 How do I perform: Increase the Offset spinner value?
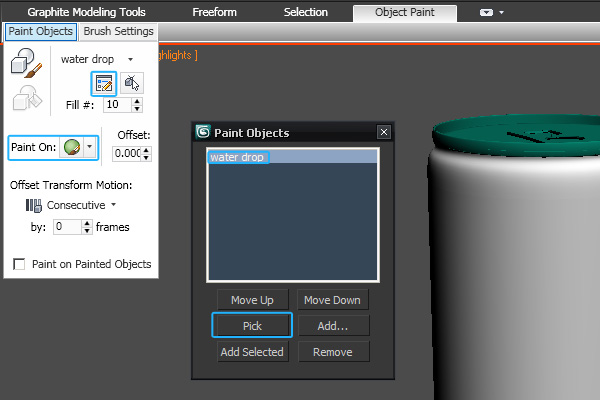pyautogui.click(x=146, y=150)
